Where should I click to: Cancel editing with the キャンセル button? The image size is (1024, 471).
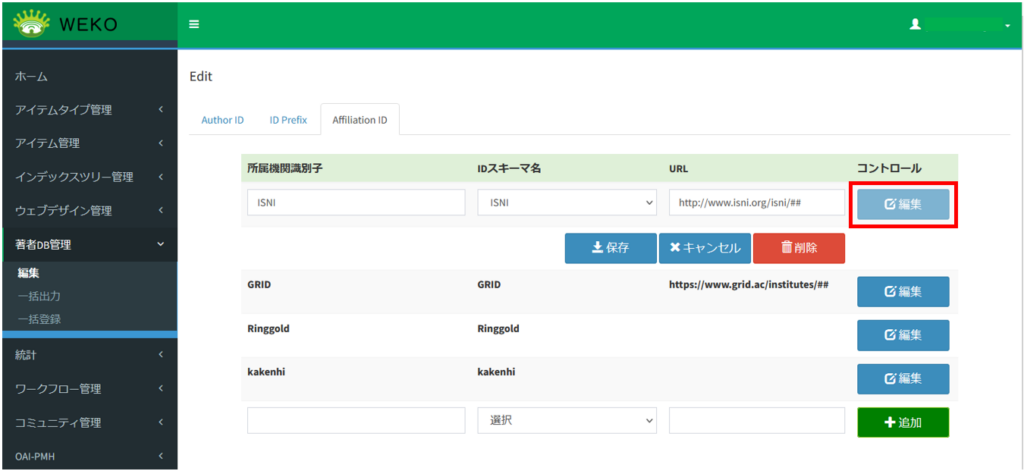704,248
